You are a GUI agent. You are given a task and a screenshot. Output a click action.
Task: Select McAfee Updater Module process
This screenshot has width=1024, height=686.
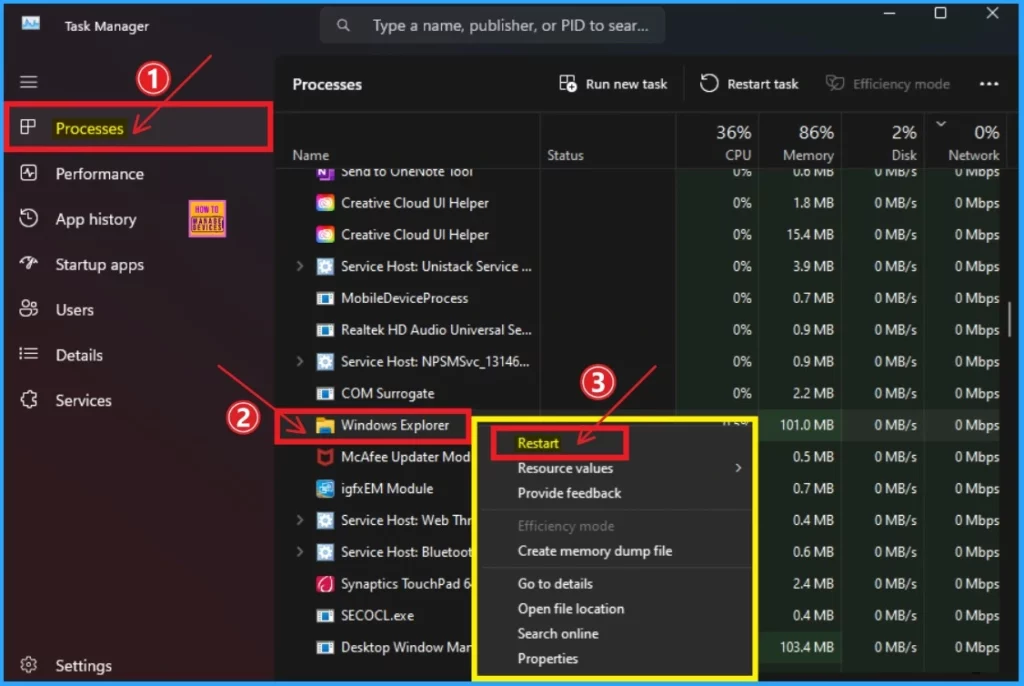[x=405, y=457]
